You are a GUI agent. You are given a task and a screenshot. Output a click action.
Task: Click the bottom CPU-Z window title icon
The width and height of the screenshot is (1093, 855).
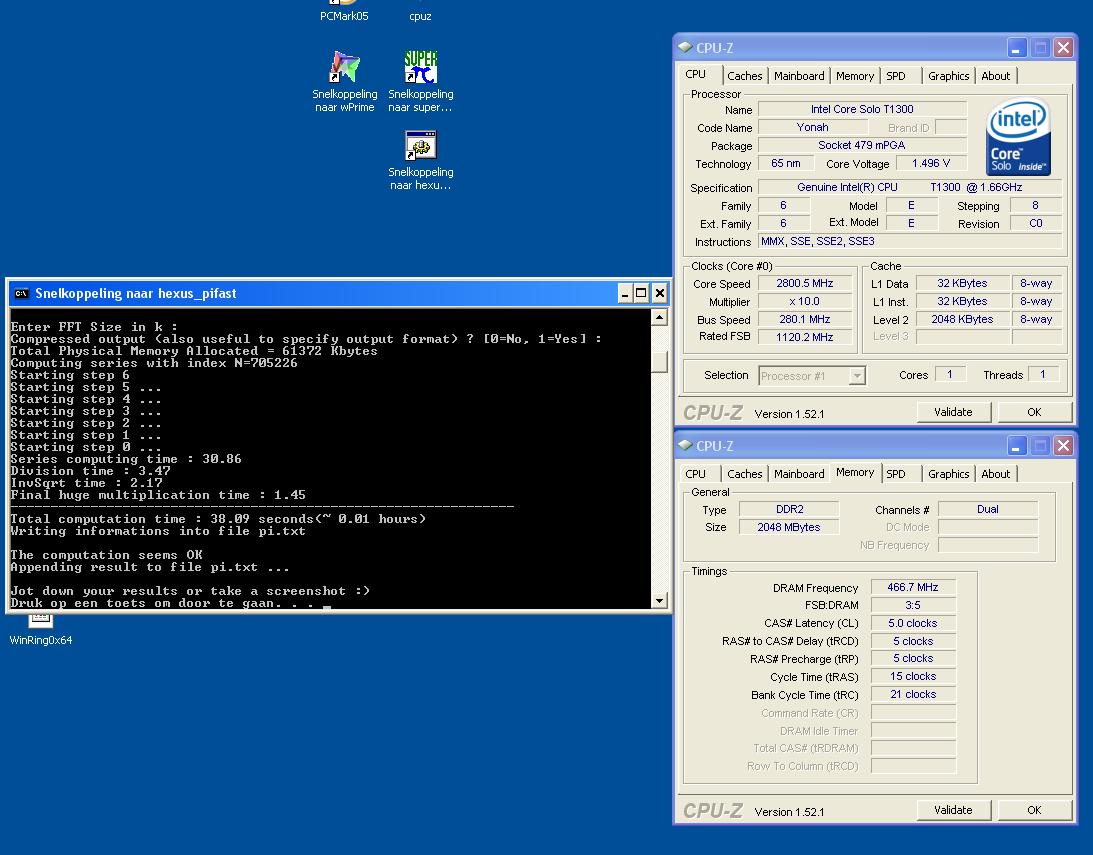tap(685, 445)
